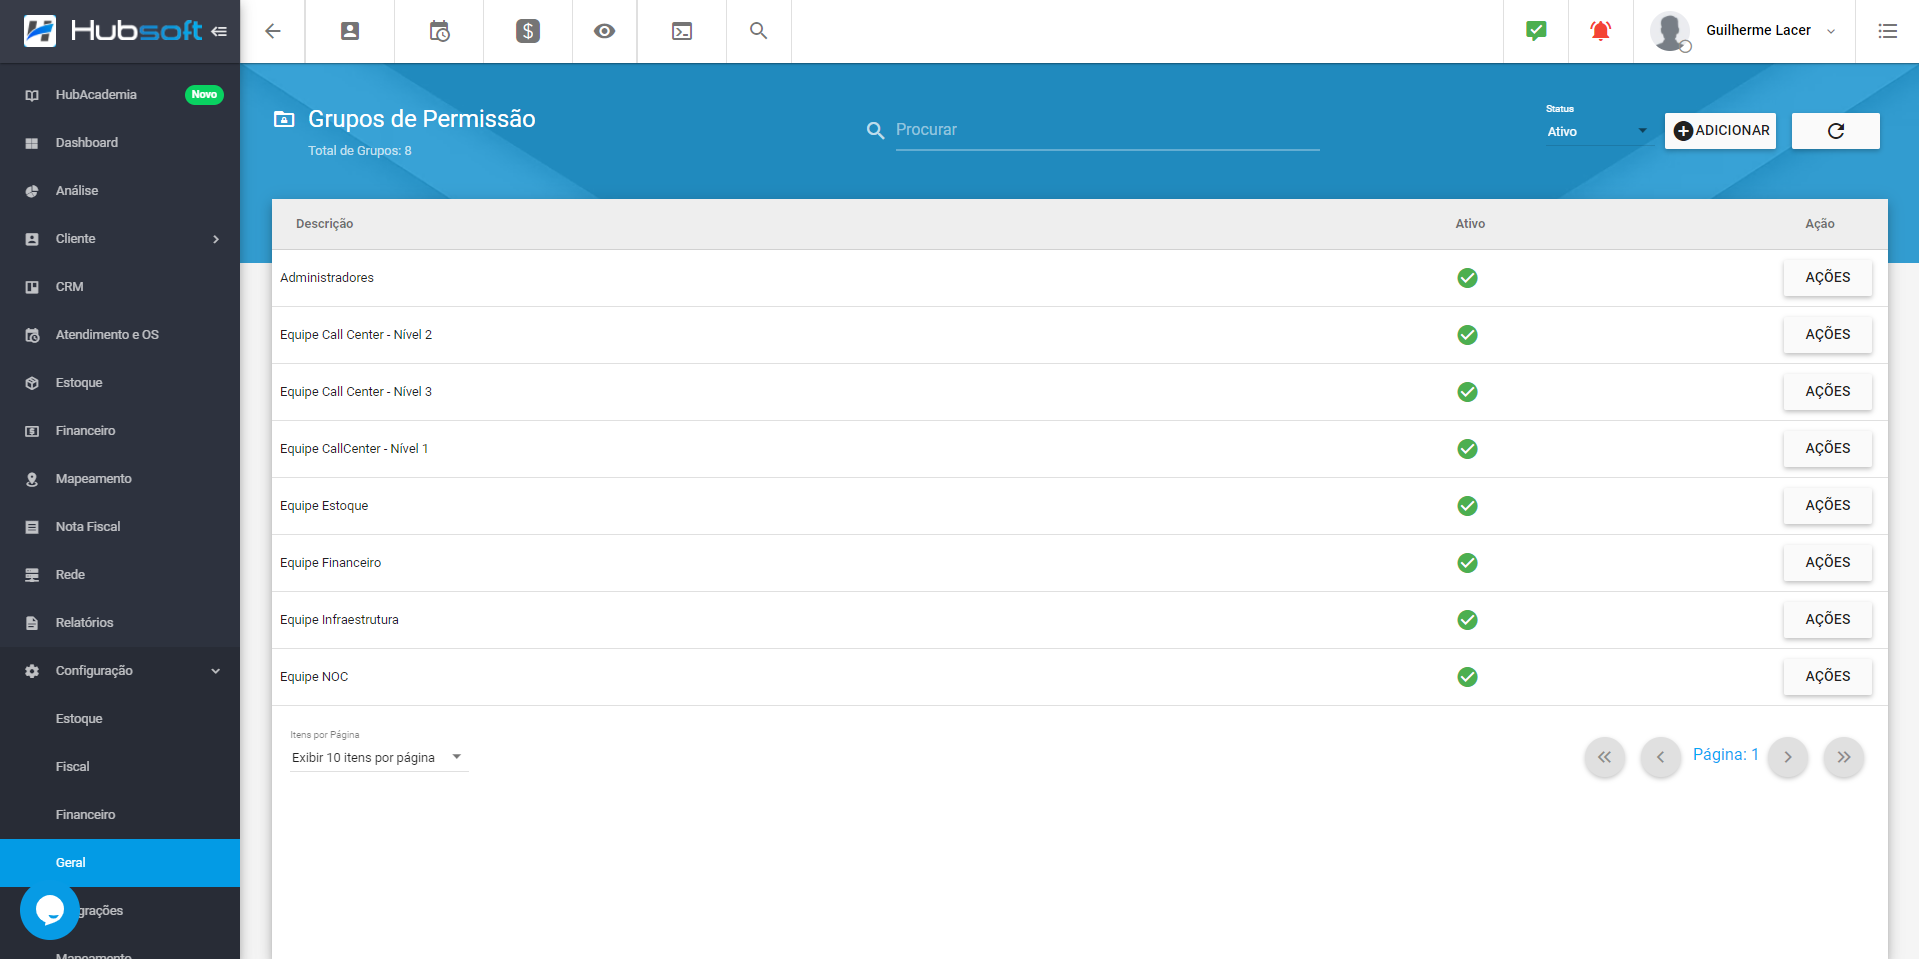The height and width of the screenshot is (959, 1919).
Task: Open Nota Fiscal in sidebar
Action: (120, 527)
